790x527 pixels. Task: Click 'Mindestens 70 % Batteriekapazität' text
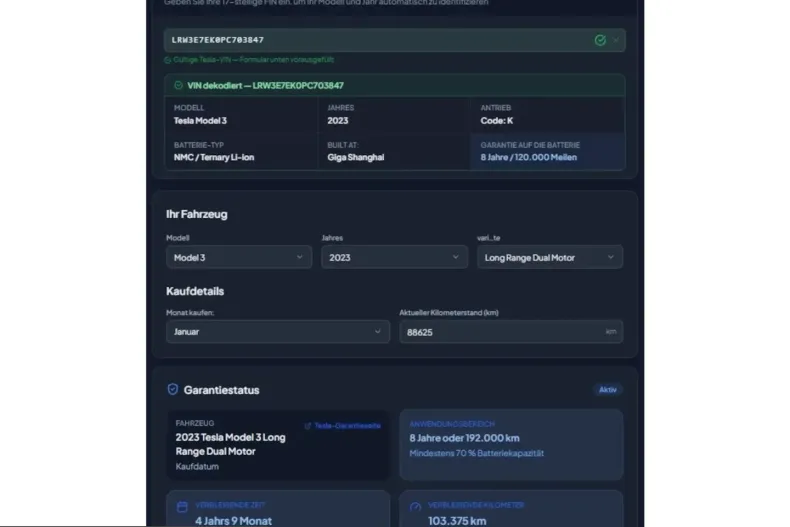pyautogui.click(x=476, y=453)
